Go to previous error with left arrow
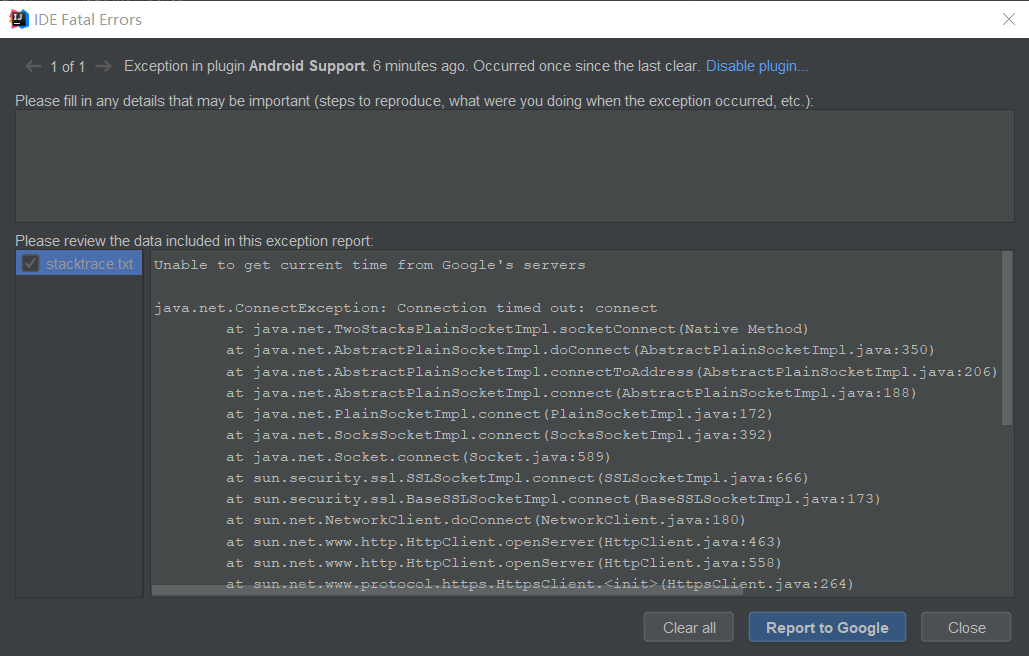 click(x=33, y=66)
